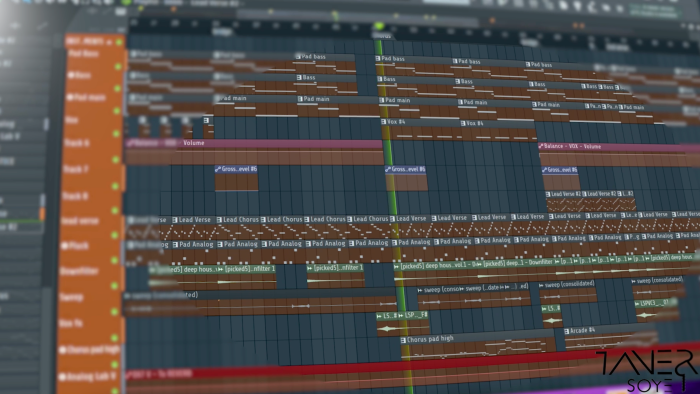
Task: Open the Arcade #4 clip menu icon
Action: pos(567,331)
